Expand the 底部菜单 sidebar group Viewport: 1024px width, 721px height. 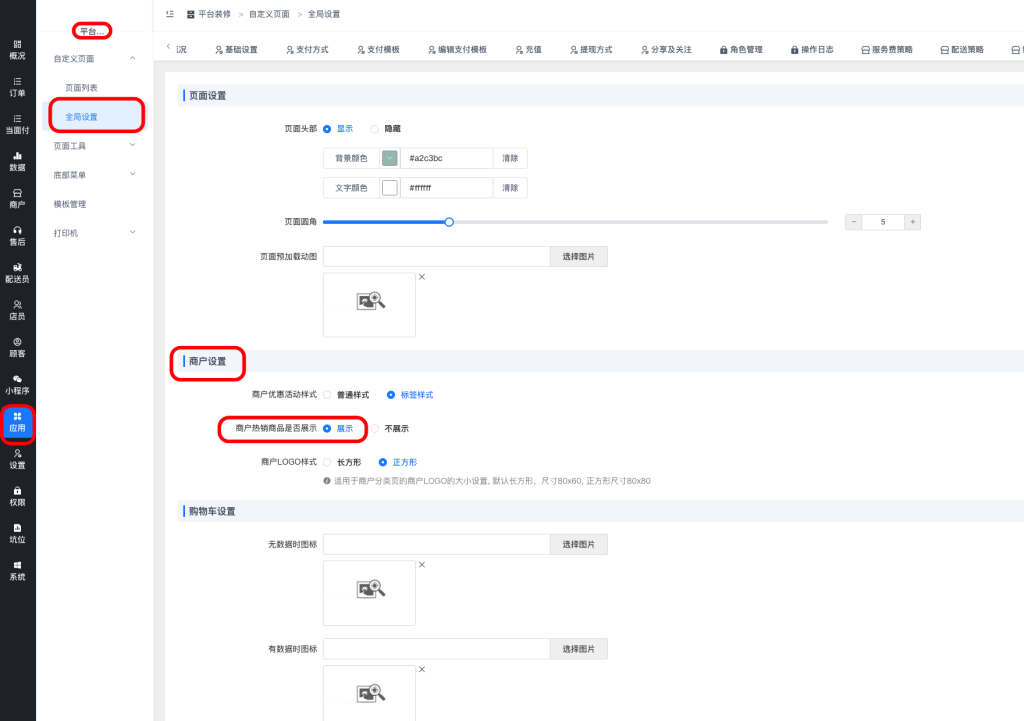tap(95, 175)
